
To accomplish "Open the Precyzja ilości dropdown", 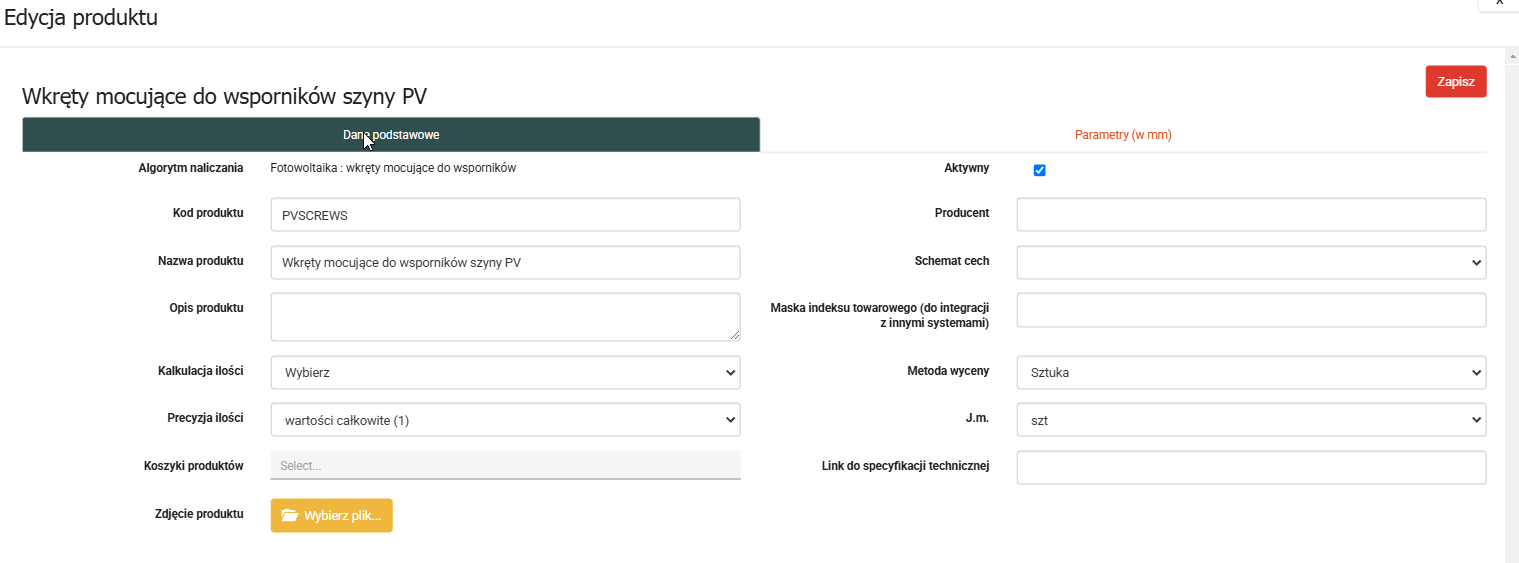I will 505,420.
